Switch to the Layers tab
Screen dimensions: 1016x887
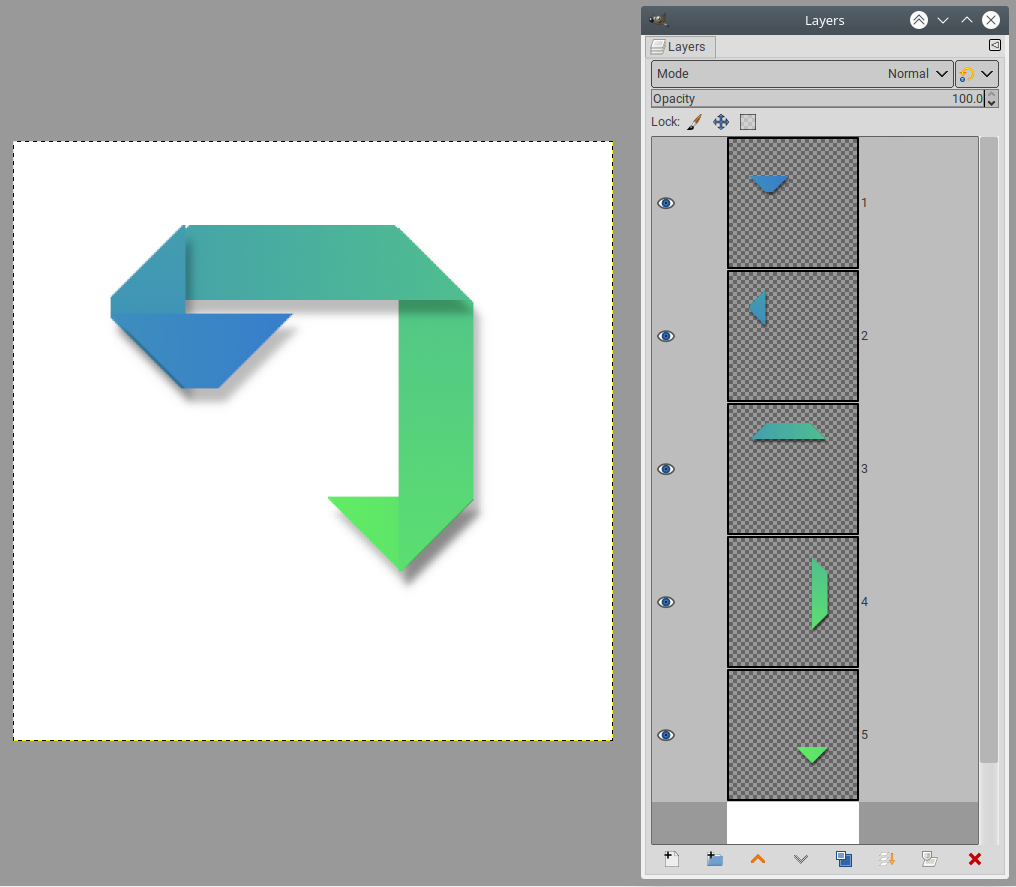680,47
